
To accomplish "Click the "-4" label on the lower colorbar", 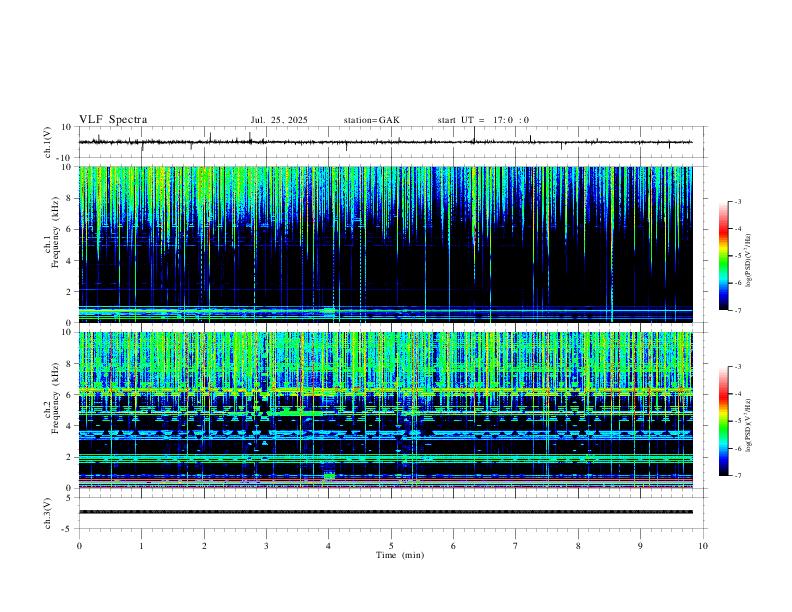I will click(737, 394).
